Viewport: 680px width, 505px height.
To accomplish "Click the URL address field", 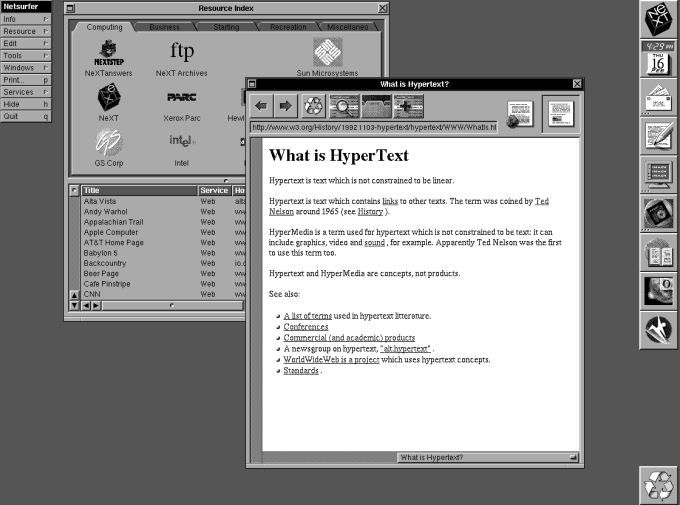I will [x=373, y=127].
